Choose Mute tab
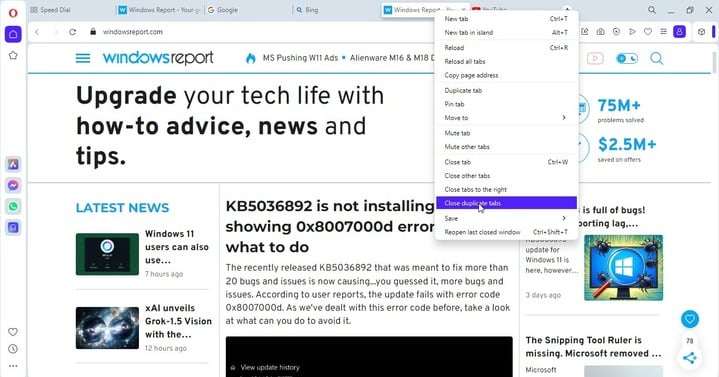The width and height of the screenshot is (719, 377). [506, 133]
